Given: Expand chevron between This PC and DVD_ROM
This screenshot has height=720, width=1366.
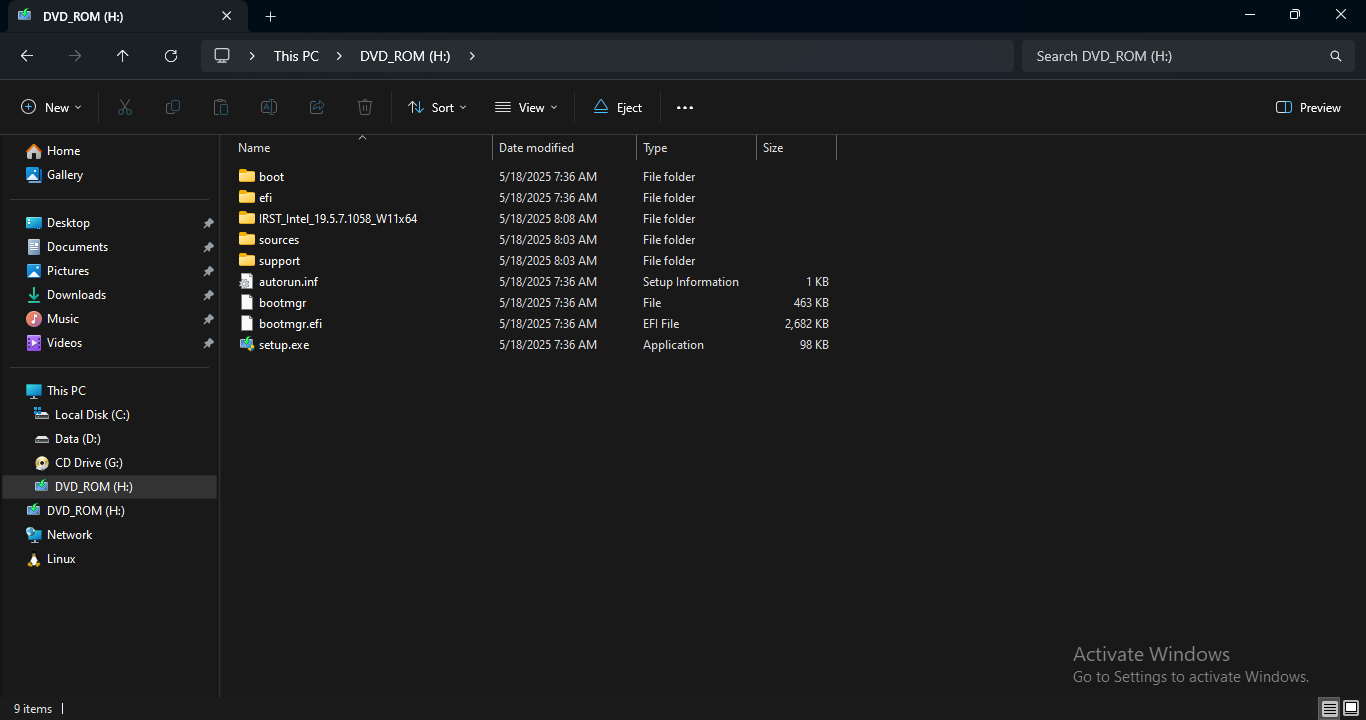Looking at the screenshot, I should tap(340, 56).
